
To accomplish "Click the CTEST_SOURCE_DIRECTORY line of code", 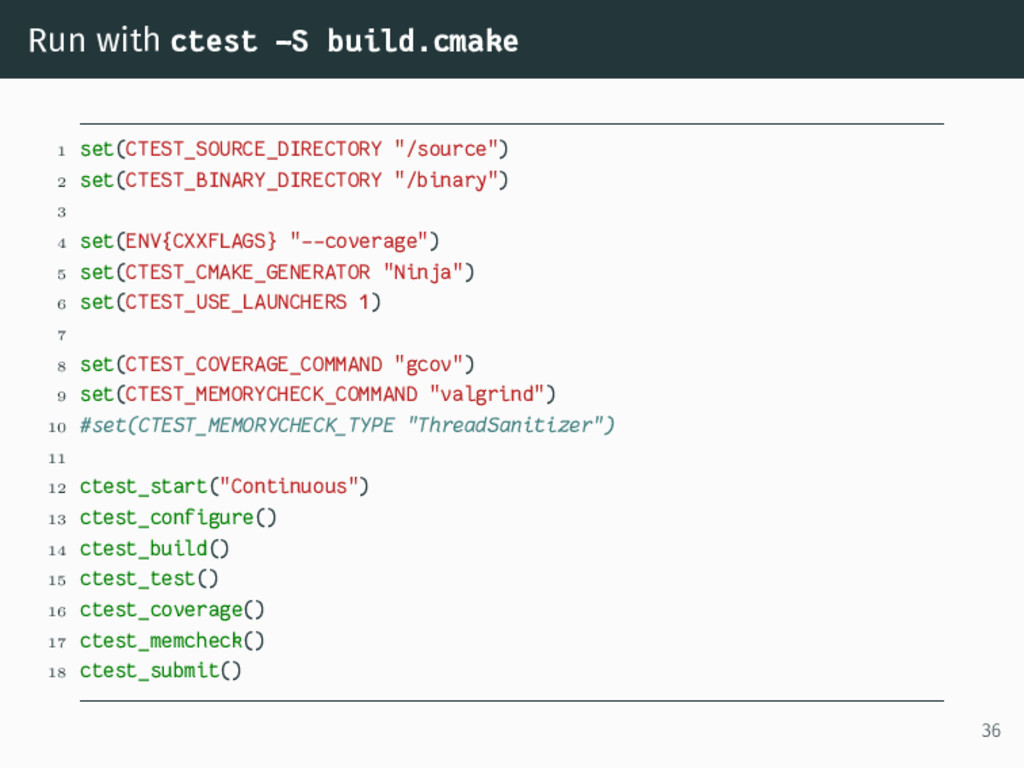I will pos(294,150).
